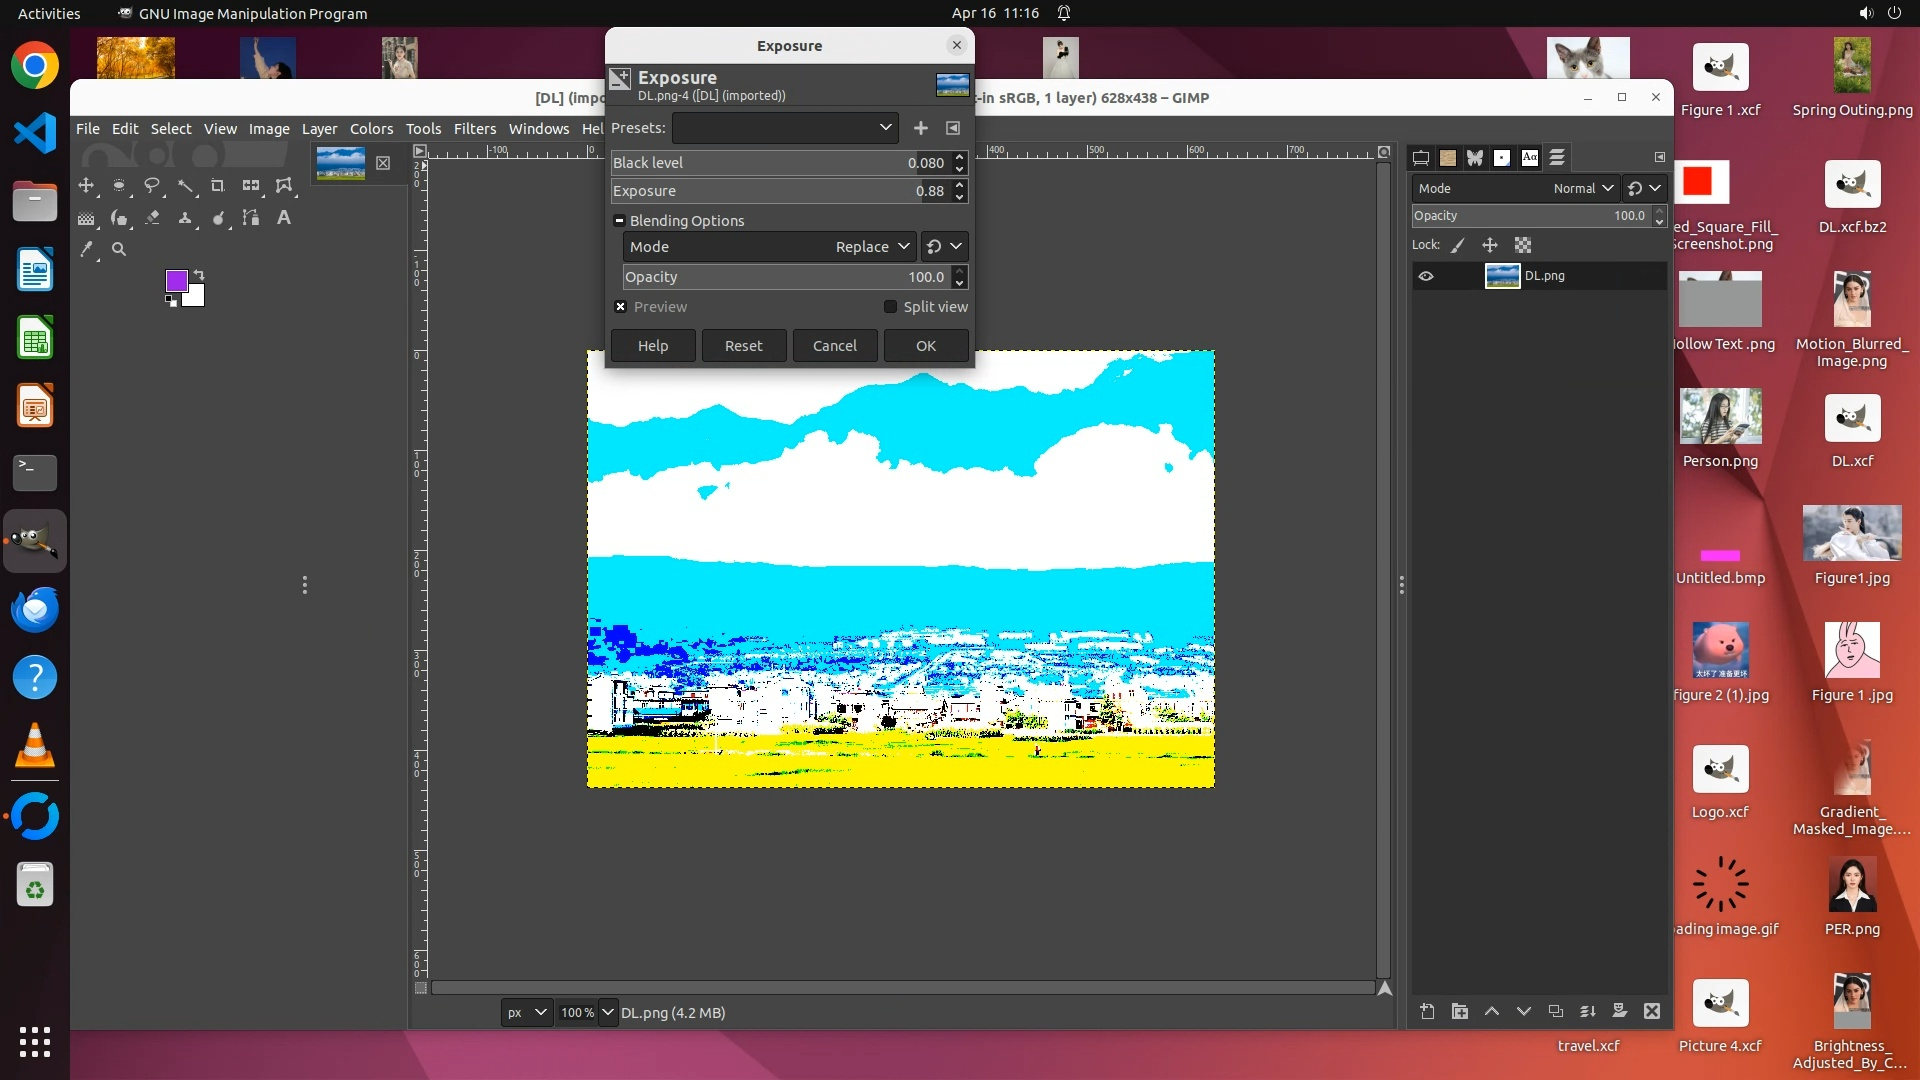Select the Eraser tool
The image size is (1920, 1080).
152,218
